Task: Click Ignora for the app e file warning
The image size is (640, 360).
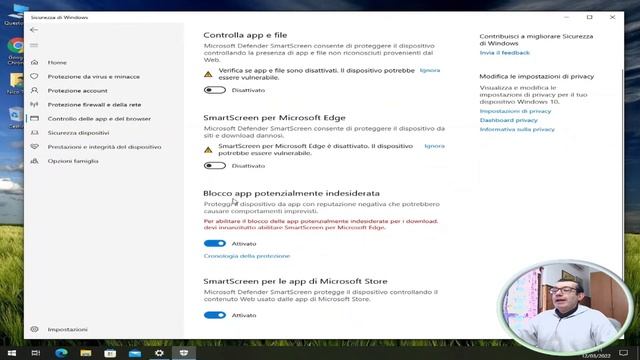Action: [x=430, y=70]
